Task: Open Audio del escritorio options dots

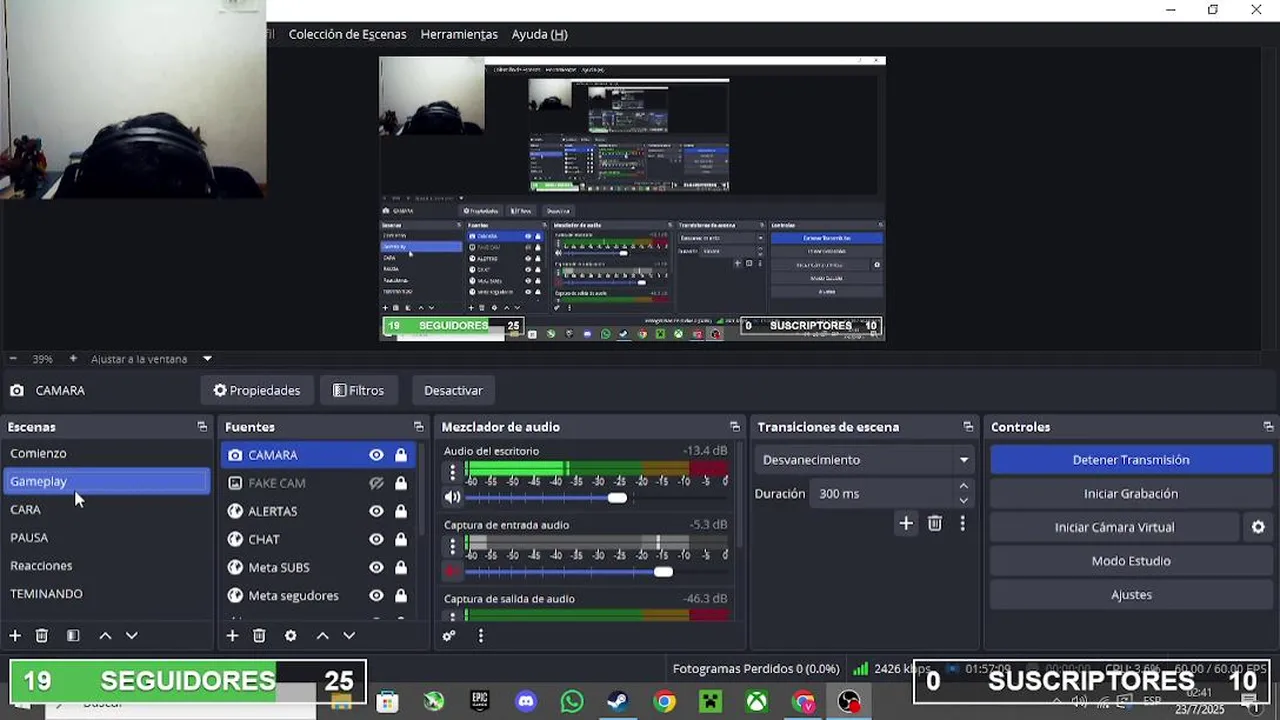Action: click(x=452, y=472)
